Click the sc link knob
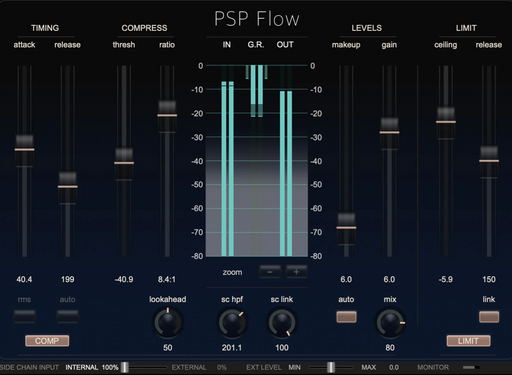Image resolution: width=512 pixels, height=375 pixels. point(282,322)
